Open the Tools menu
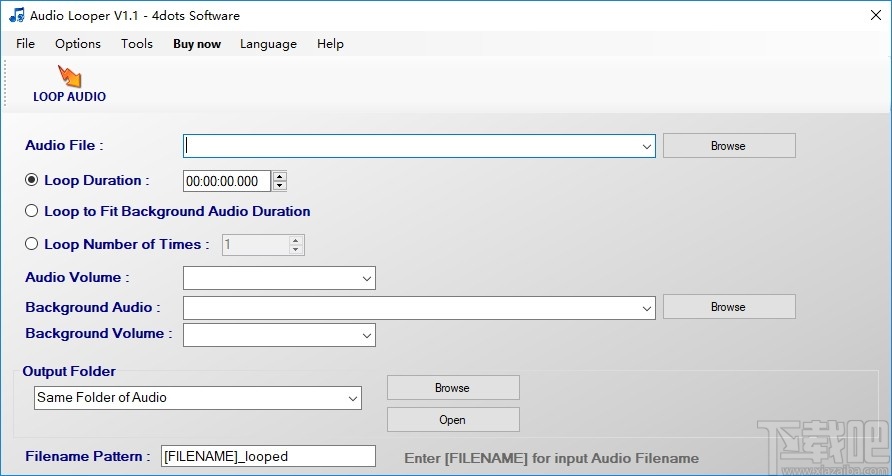 [x=137, y=44]
